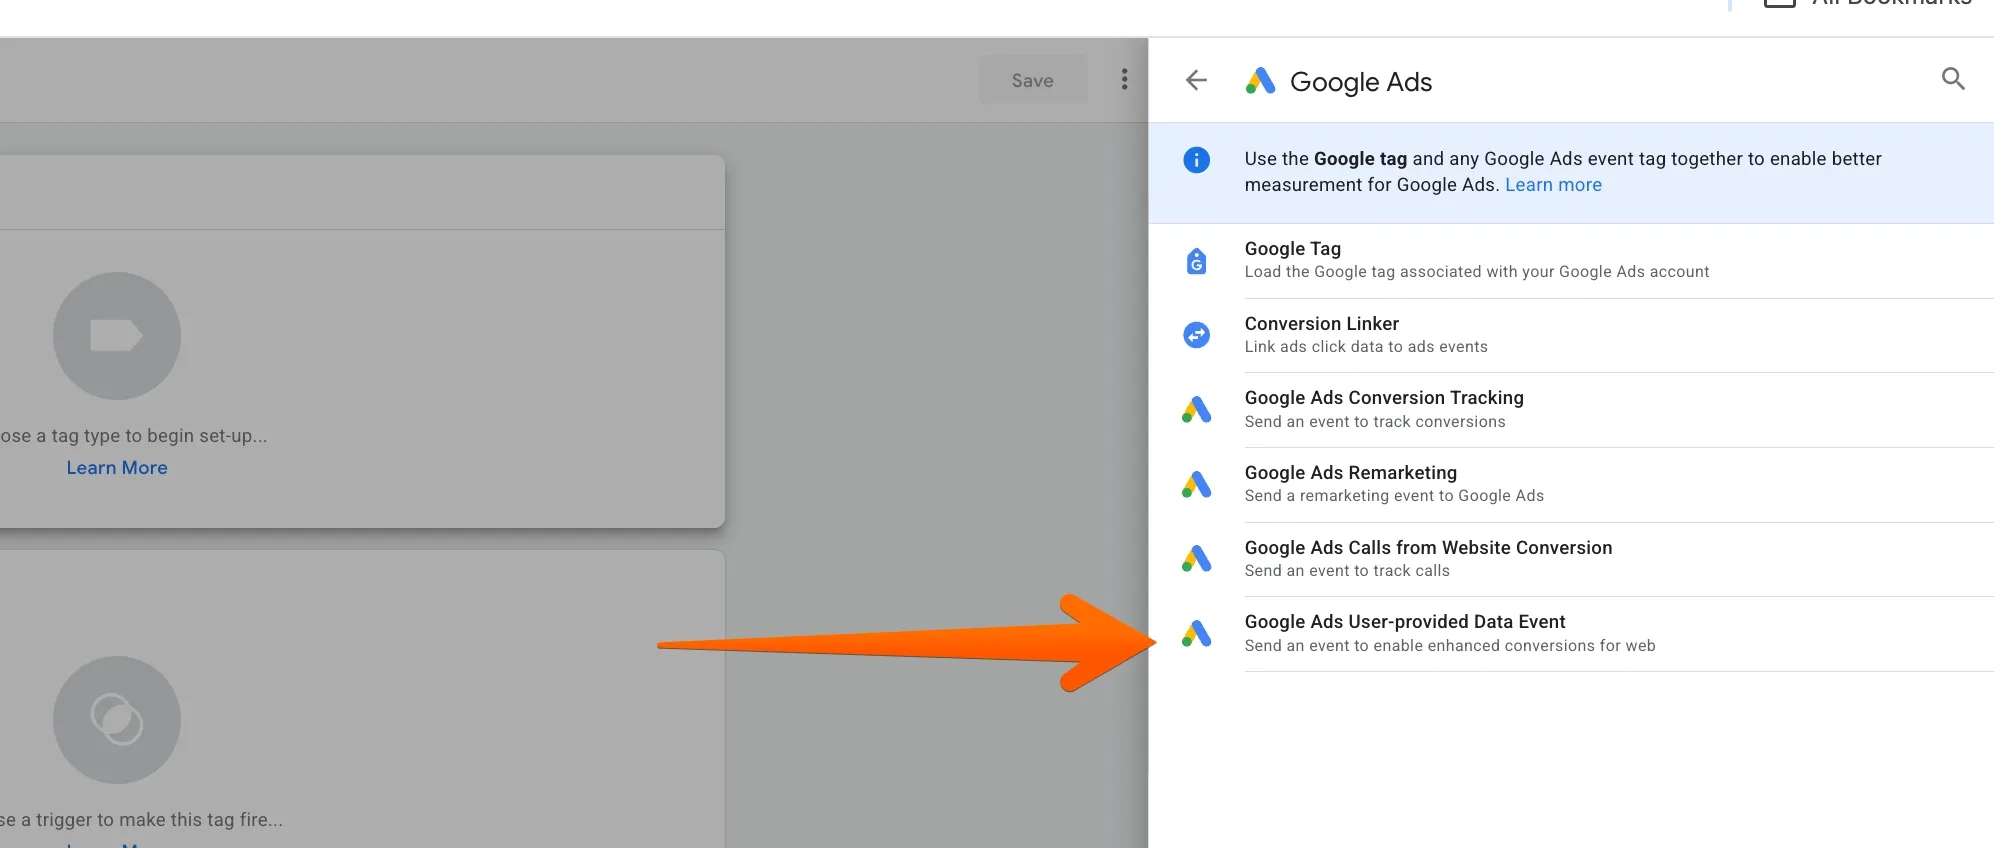The width and height of the screenshot is (1994, 848).
Task: Select Google Ads User-provided Data Event
Action: [x=1571, y=634]
